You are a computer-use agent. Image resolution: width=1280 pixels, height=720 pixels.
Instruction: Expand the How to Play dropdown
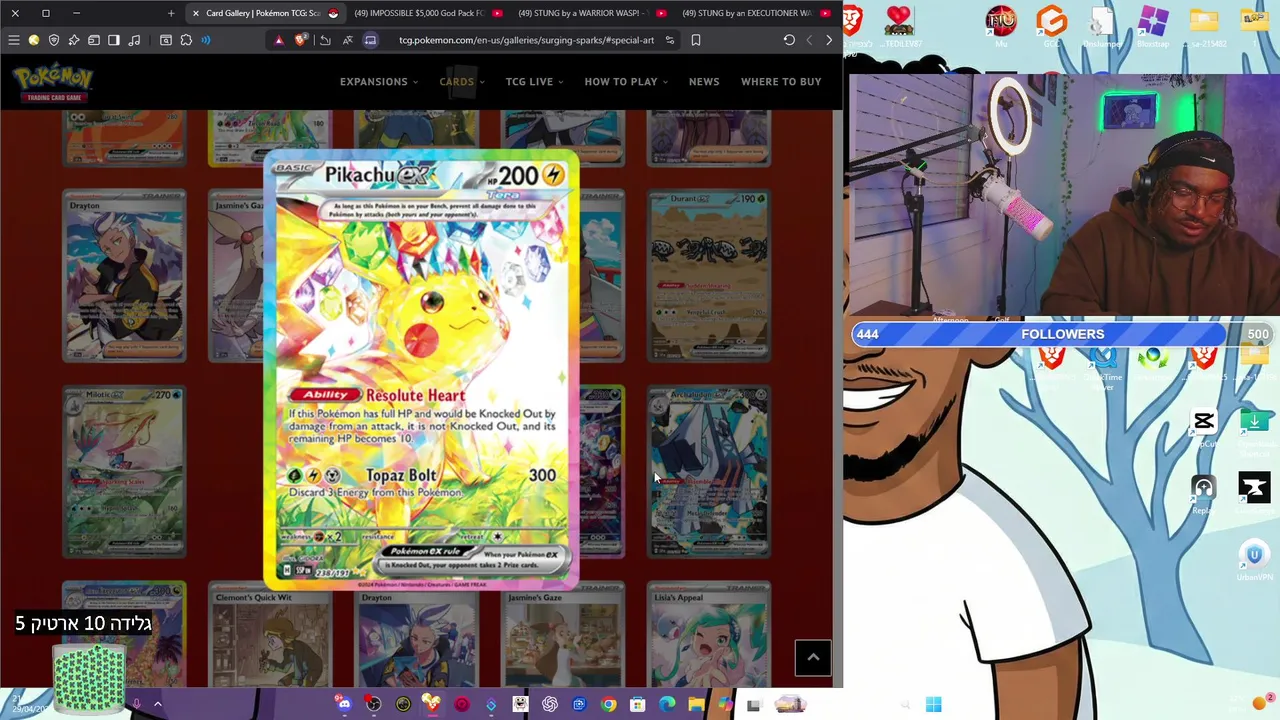(x=626, y=82)
